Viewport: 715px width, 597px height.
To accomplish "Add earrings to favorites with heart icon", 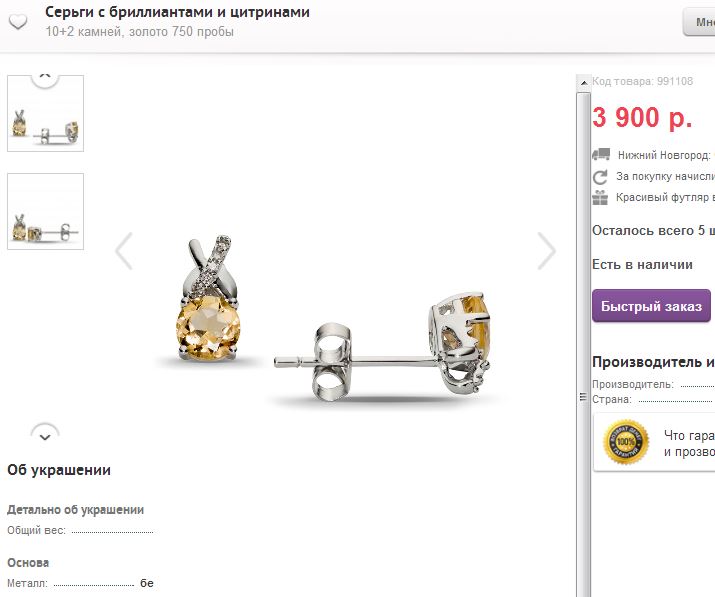I will (18, 21).
